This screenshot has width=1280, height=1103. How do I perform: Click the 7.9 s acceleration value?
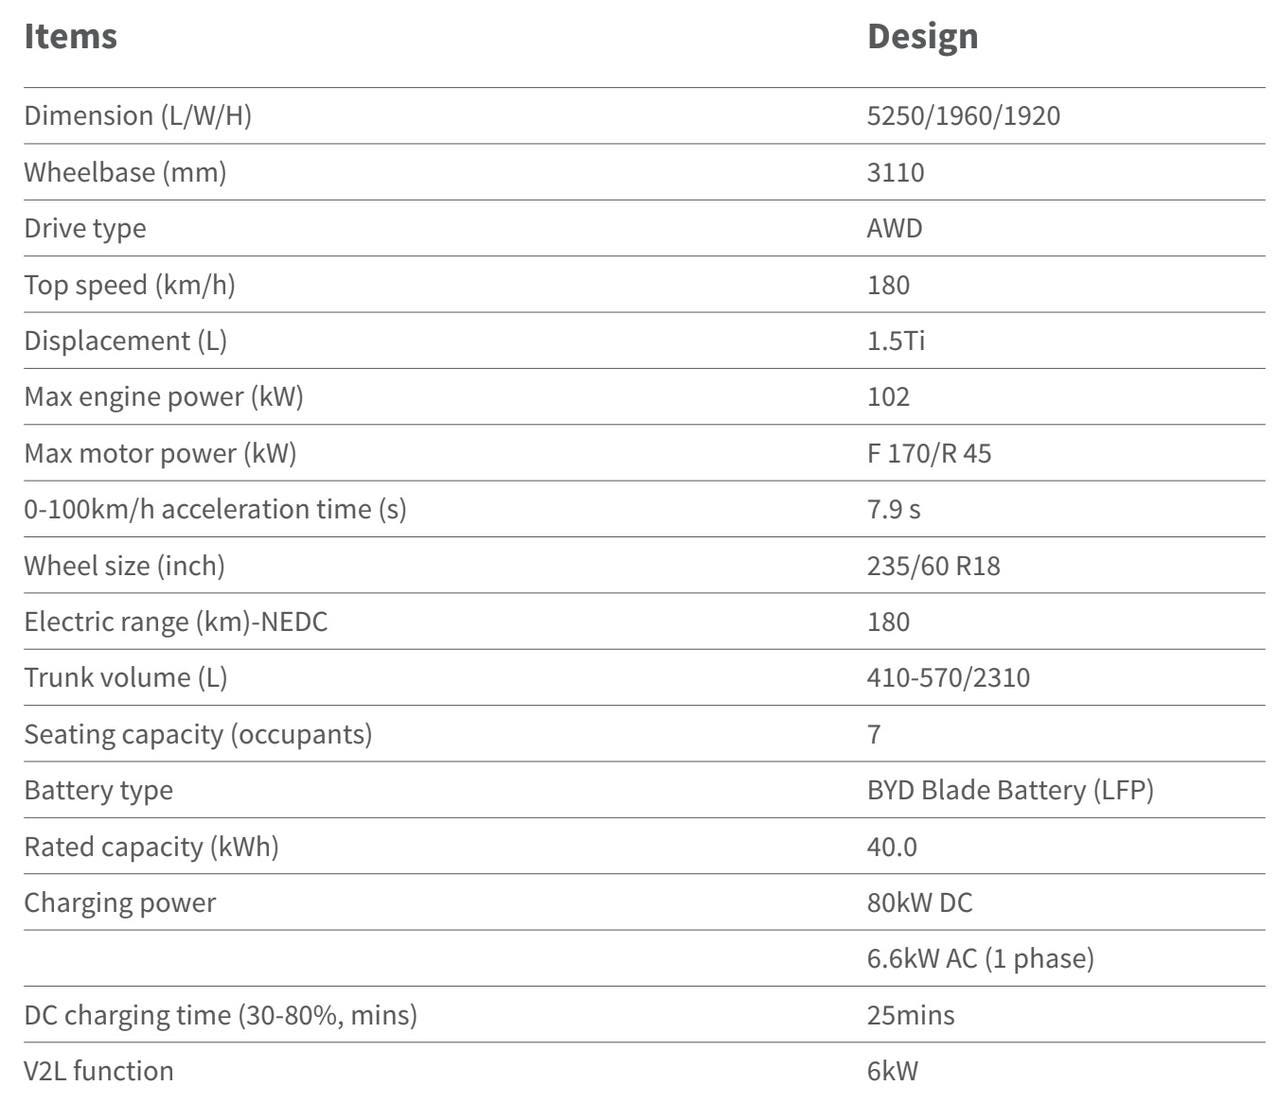pos(893,509)
